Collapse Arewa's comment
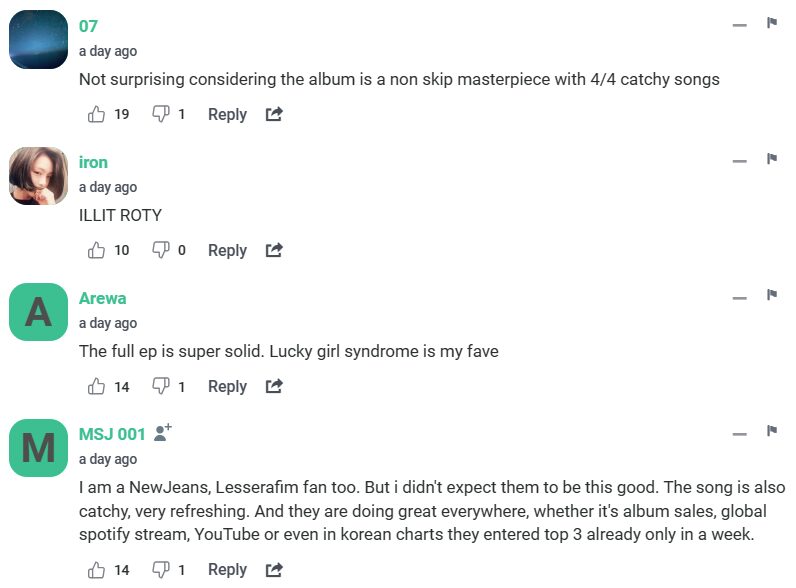This screenshot has height=588, width=796. tap(740, 297)
